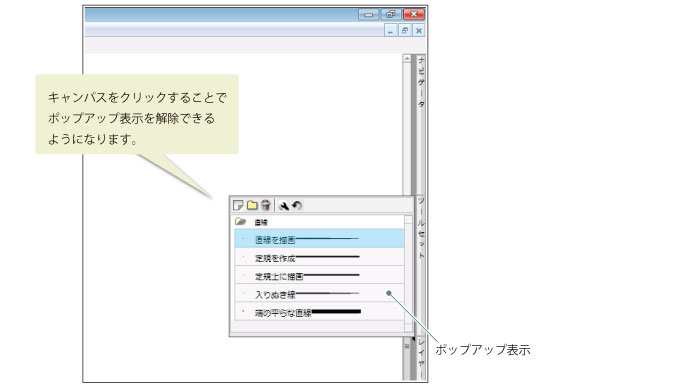This screenshot has height=388, width=696.
Task: Collapse the 直線 folder in the tool list
Action: pyautogui.click(x=240, y=222)
